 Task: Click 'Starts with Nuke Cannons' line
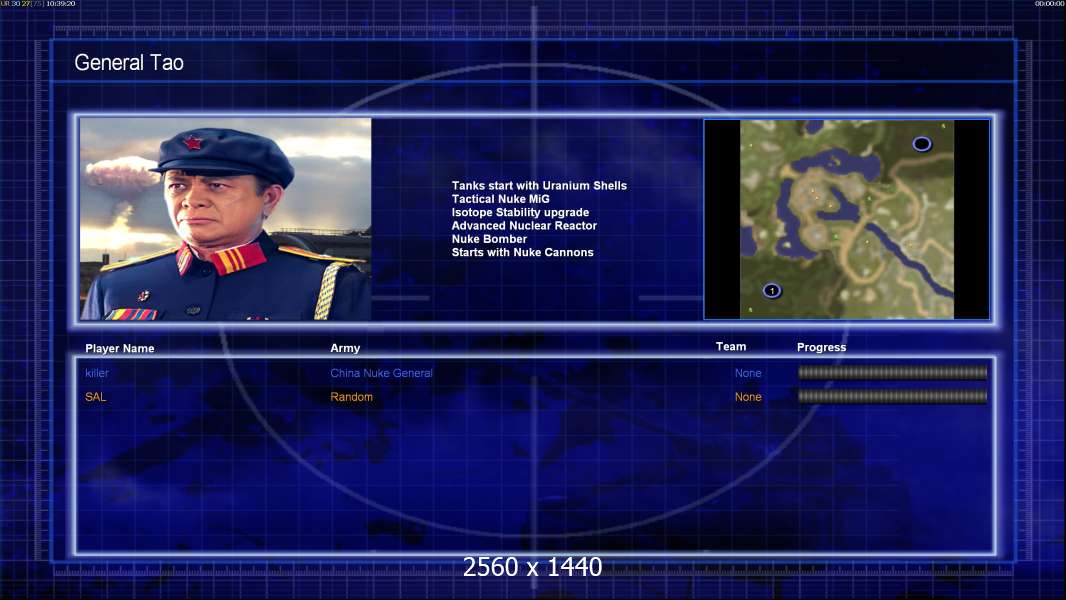tap(522, 252)
